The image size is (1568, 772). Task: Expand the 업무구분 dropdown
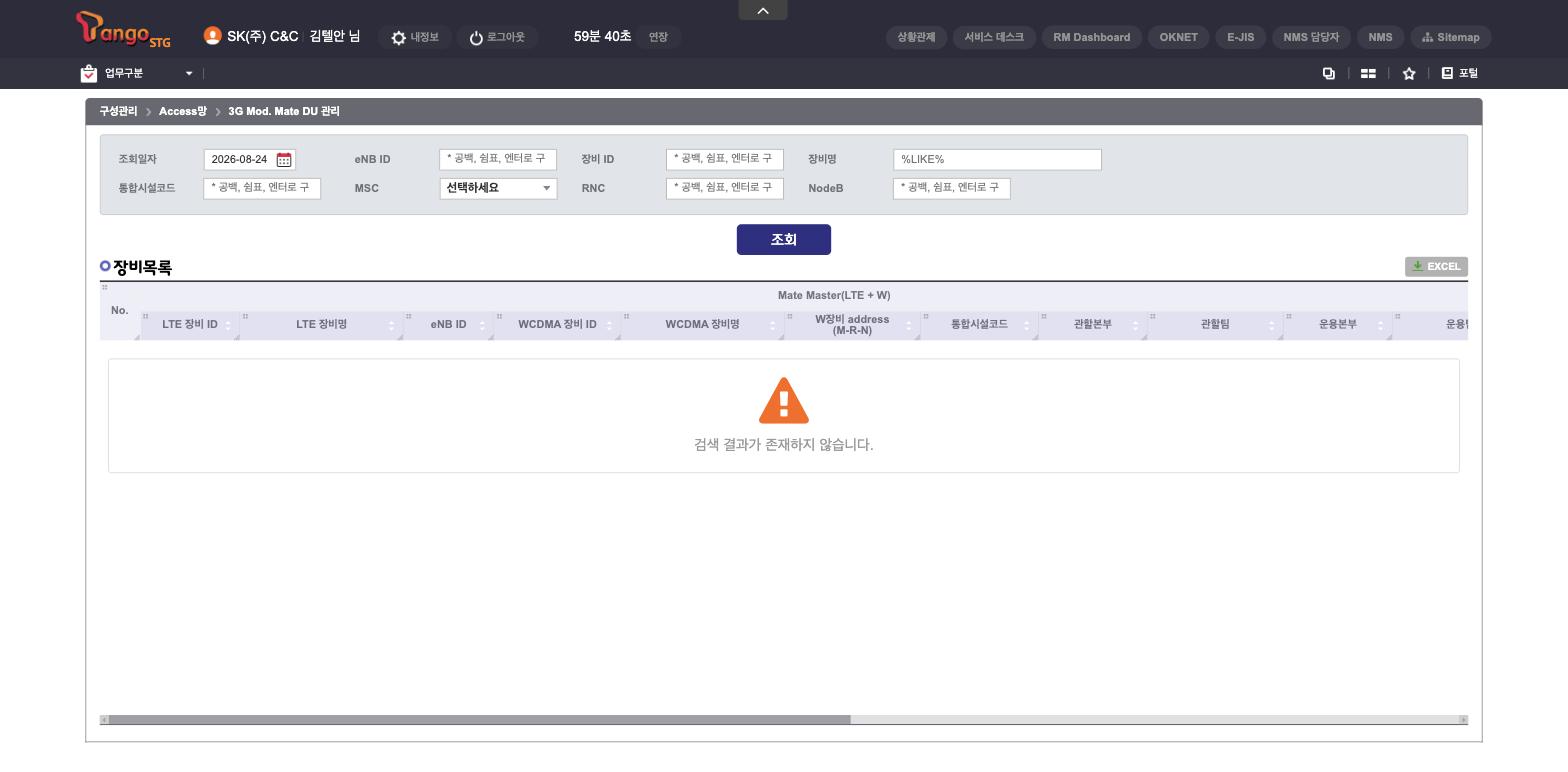tap(136, 73)
